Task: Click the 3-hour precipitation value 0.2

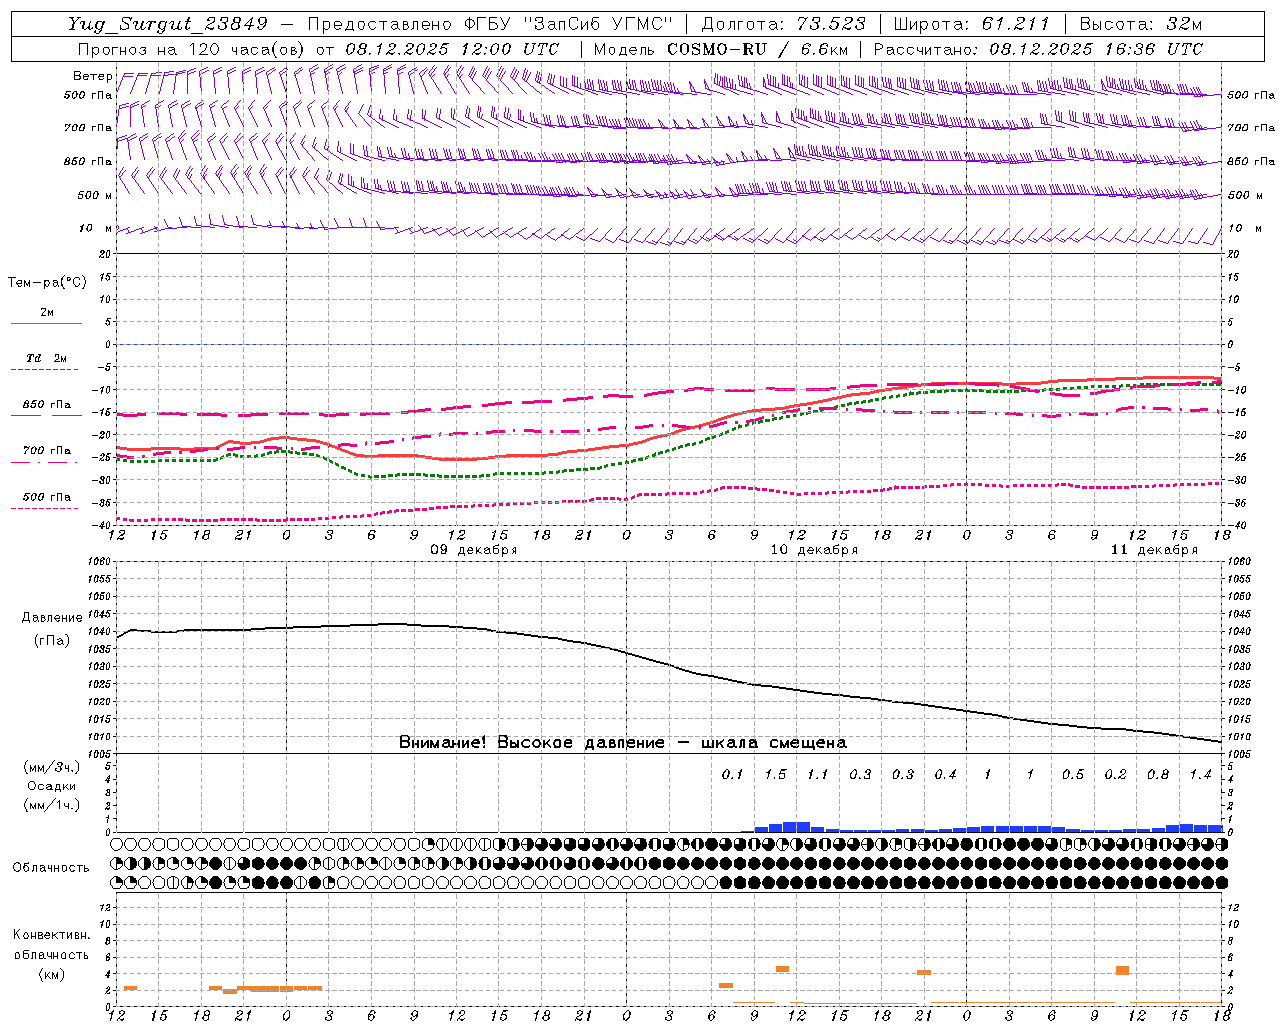Action: pos(1116,775)
